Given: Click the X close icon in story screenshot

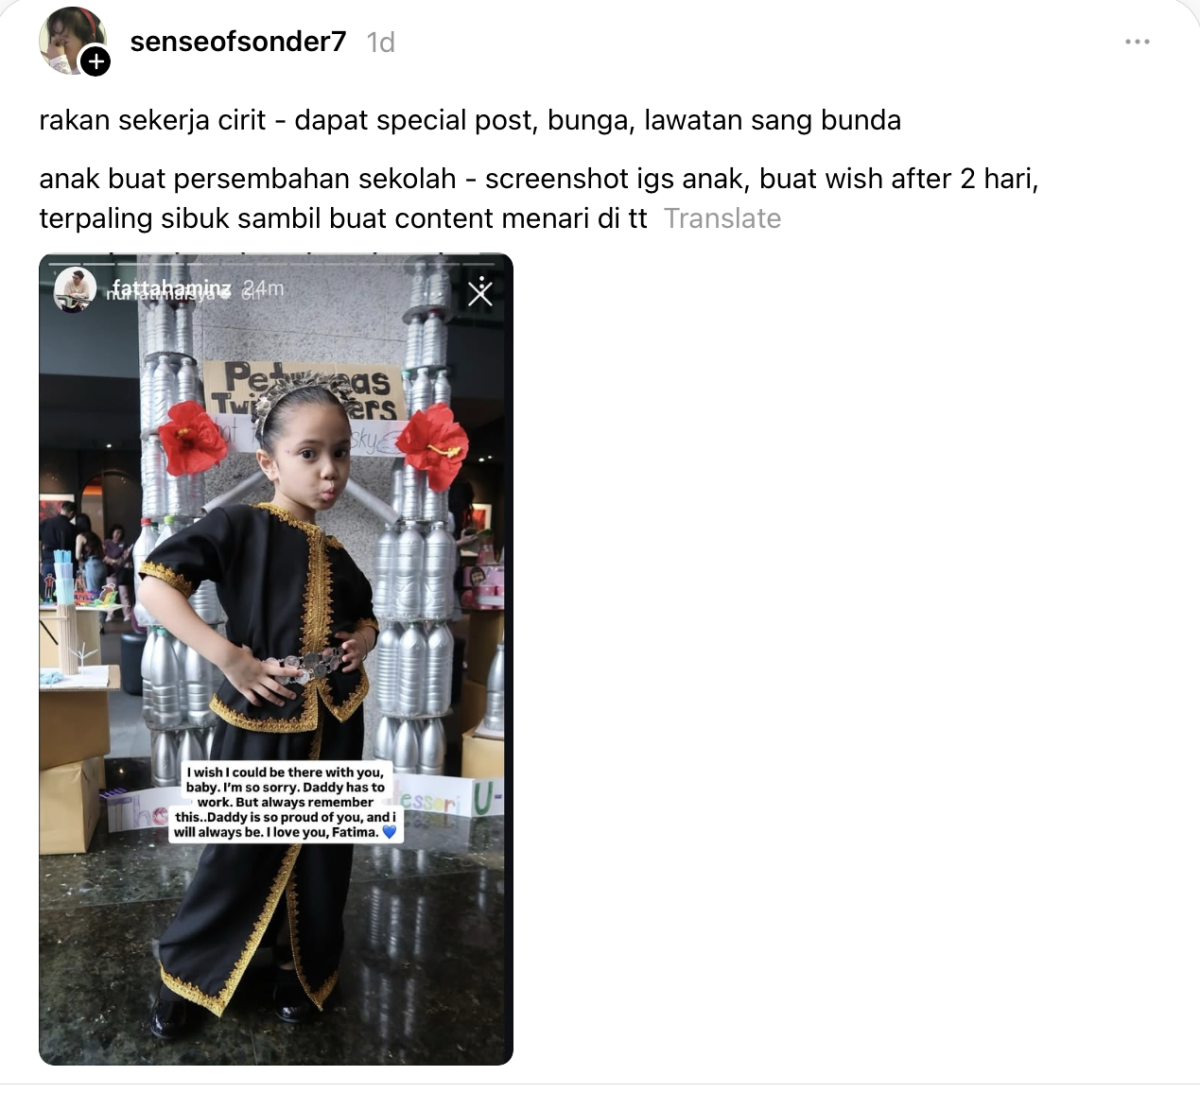Looking at the screenshot, I should click(x=480, y=291).
